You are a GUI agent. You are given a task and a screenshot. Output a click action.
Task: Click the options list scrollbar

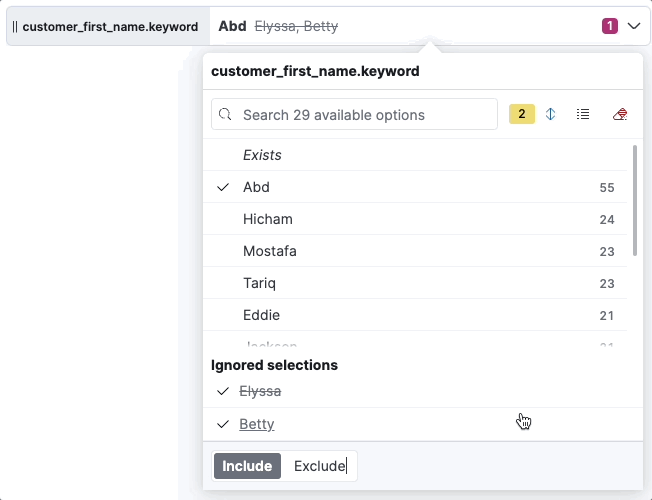pyautogui.click(x=635, y=200)
